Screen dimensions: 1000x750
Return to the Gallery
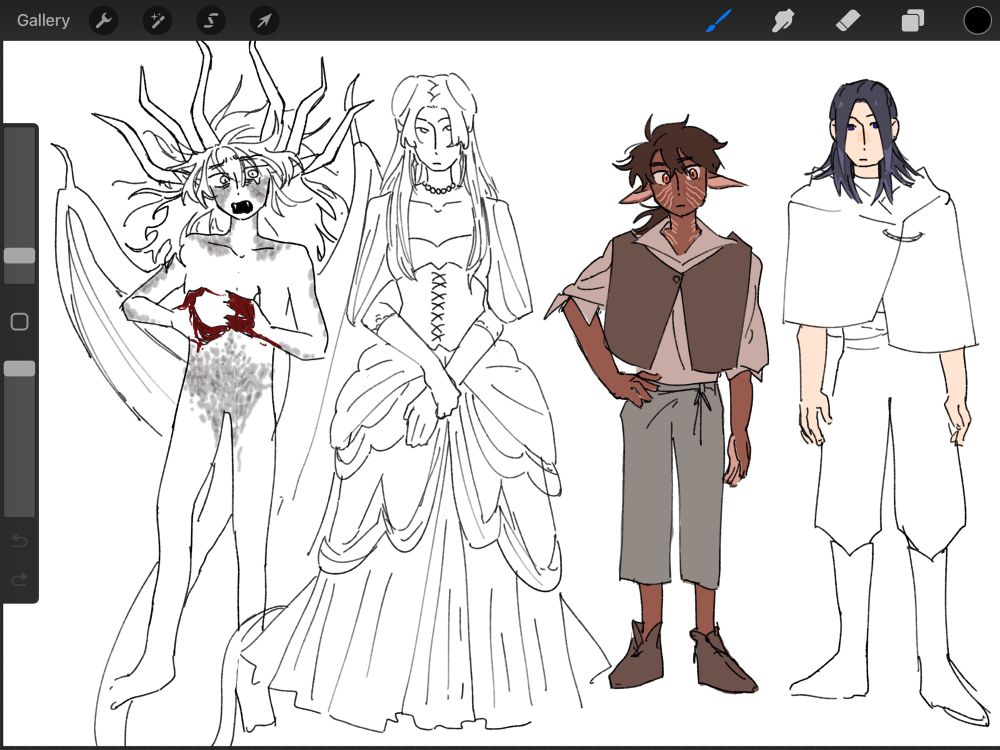pyautogui.click(x=42, y=20)
